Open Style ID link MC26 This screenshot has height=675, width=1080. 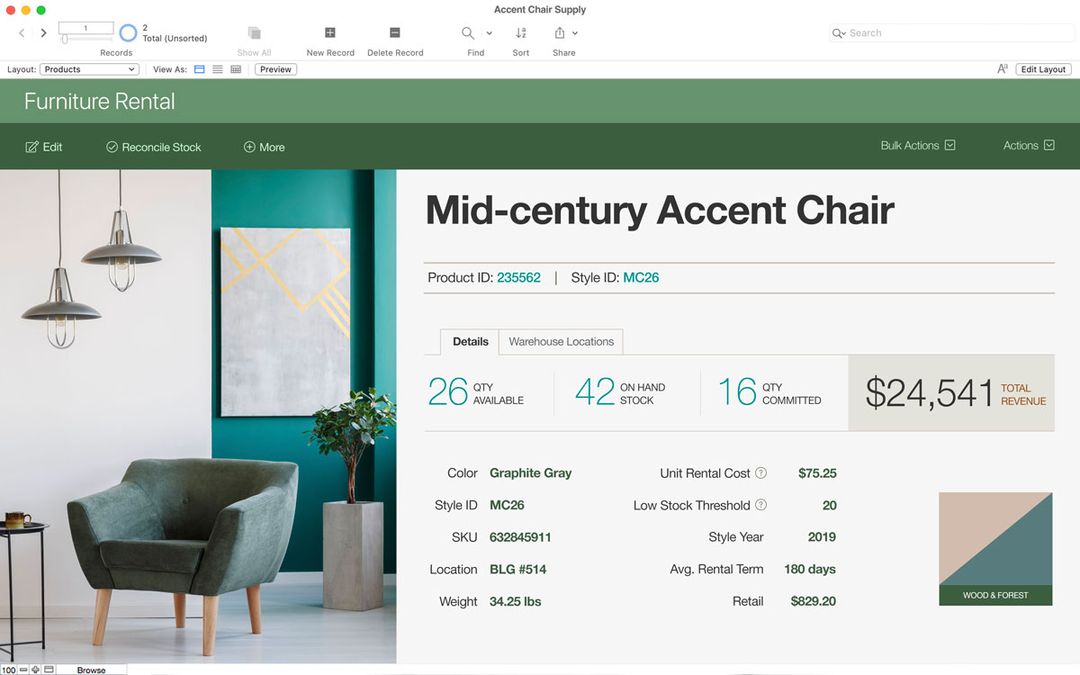(x=641, y=277)
